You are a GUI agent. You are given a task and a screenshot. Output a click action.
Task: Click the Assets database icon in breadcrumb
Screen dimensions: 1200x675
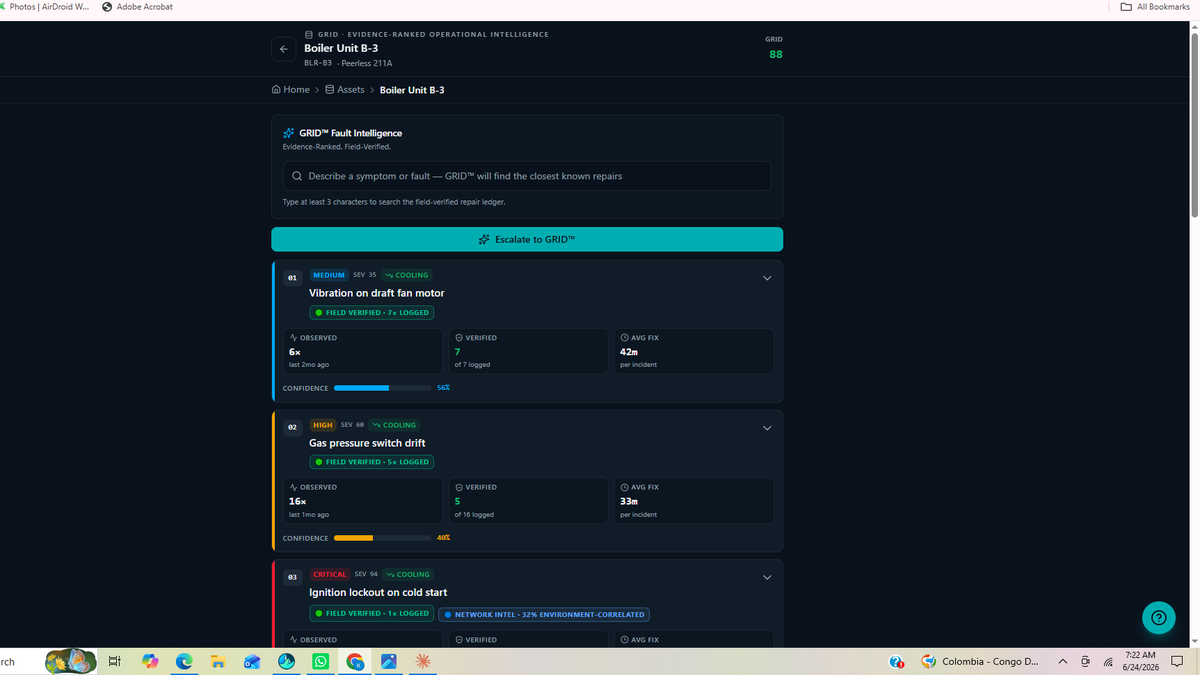point(329,90)
